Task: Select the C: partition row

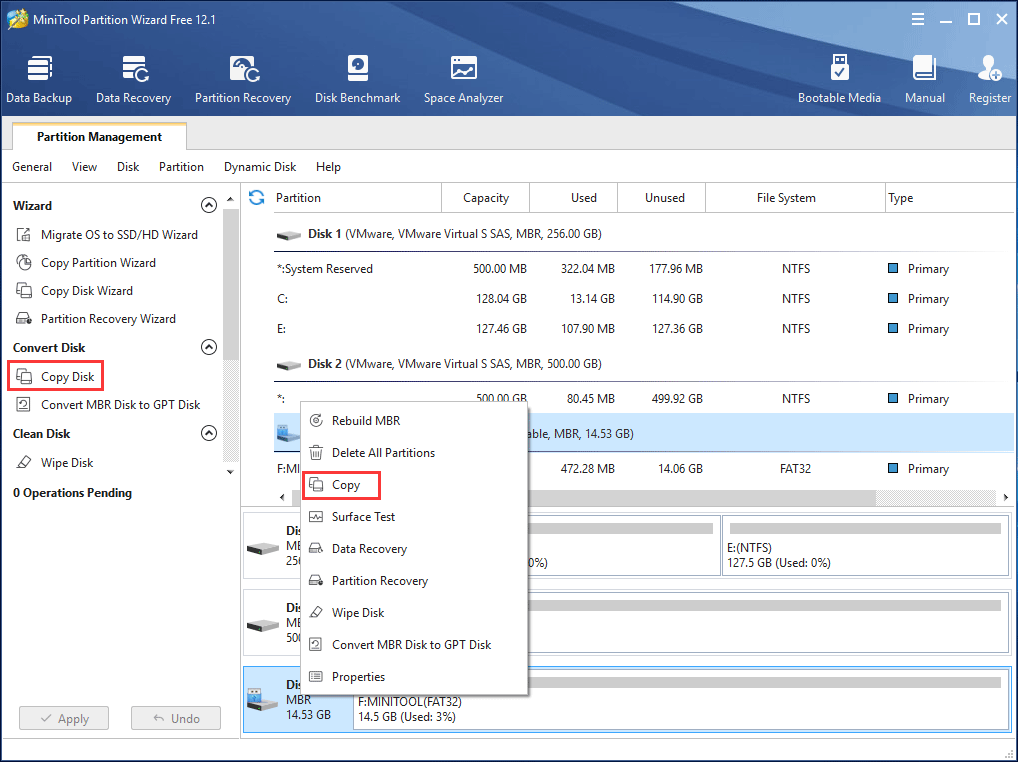Action: click(643, 299)
